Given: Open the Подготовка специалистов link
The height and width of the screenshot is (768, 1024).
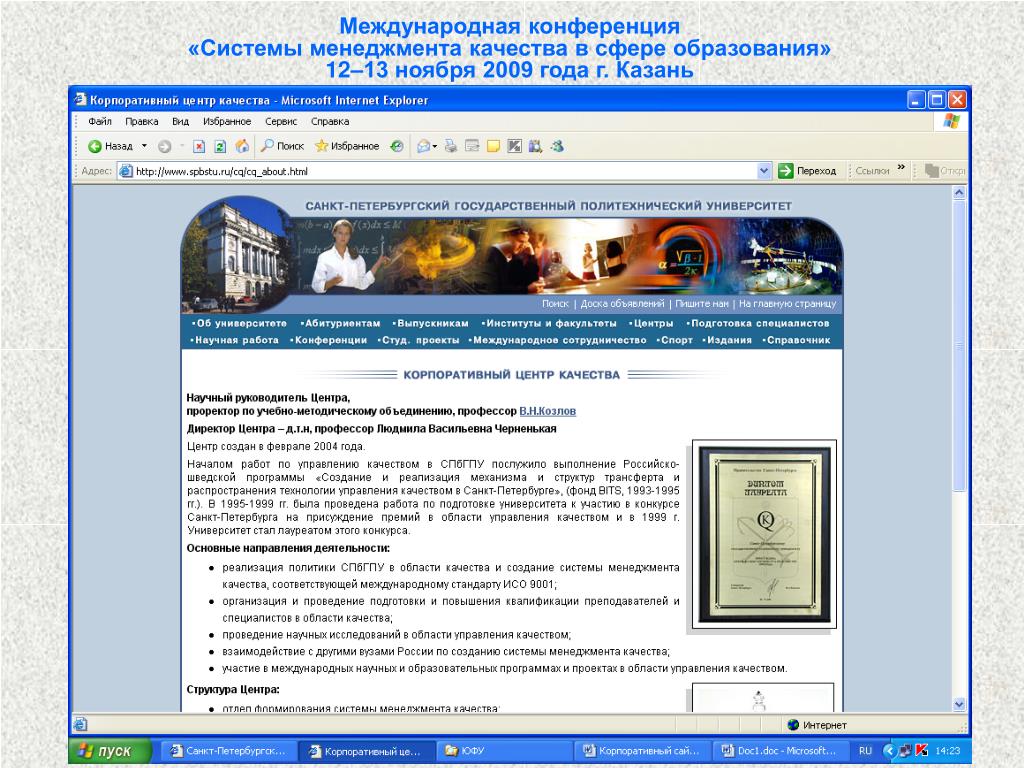Looking at the screenshot, I should point(760,323).
